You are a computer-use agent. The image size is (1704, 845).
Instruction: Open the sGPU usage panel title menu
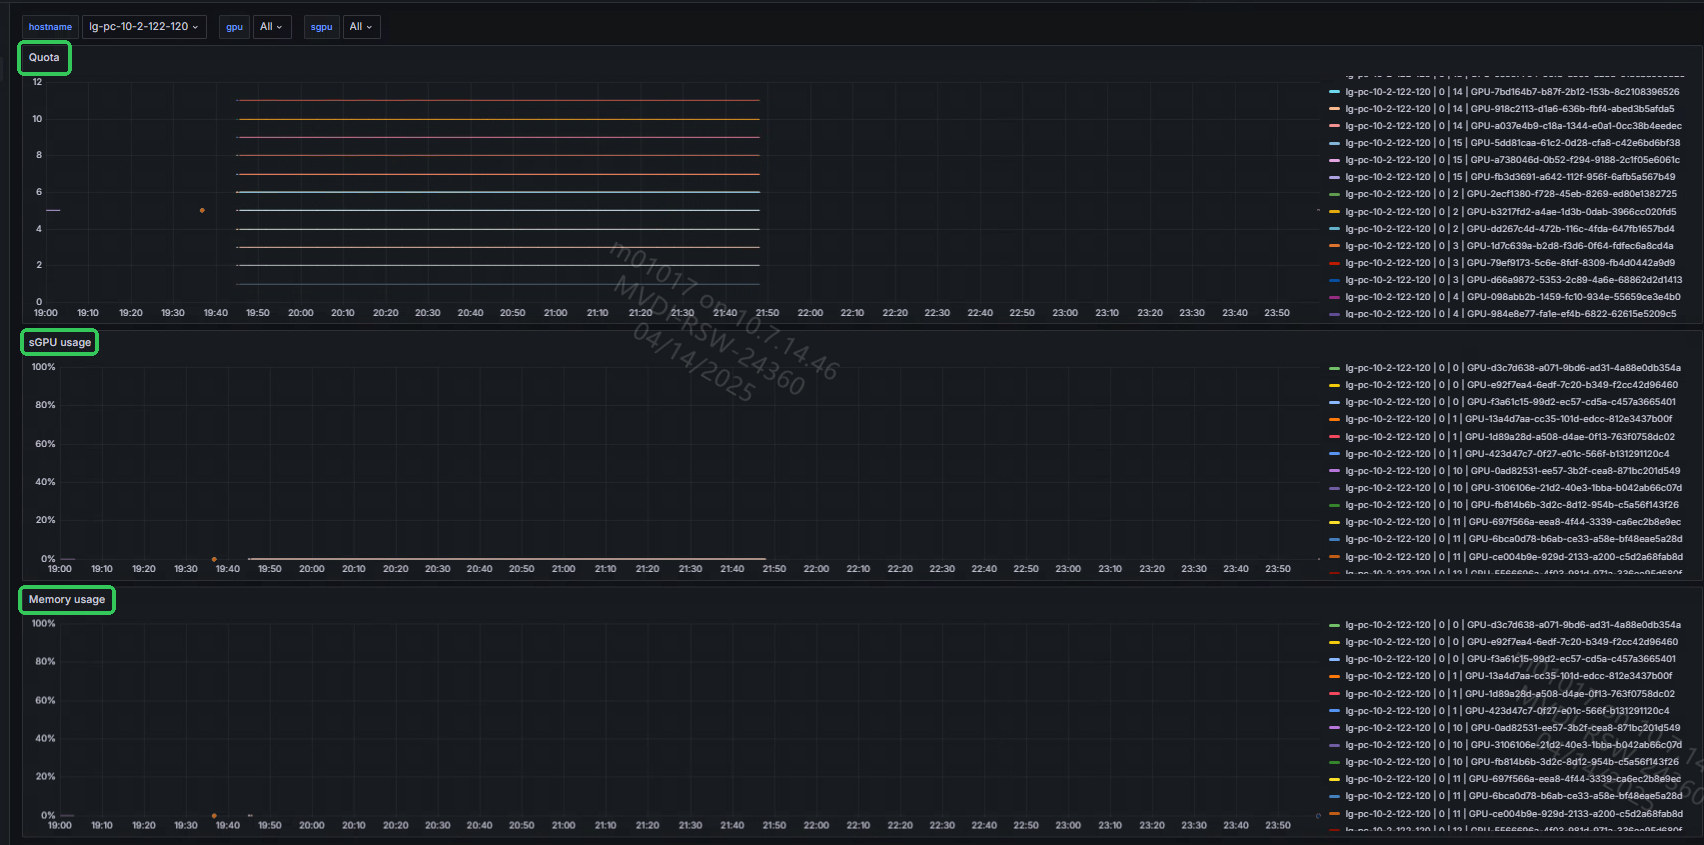pos(60,343)
